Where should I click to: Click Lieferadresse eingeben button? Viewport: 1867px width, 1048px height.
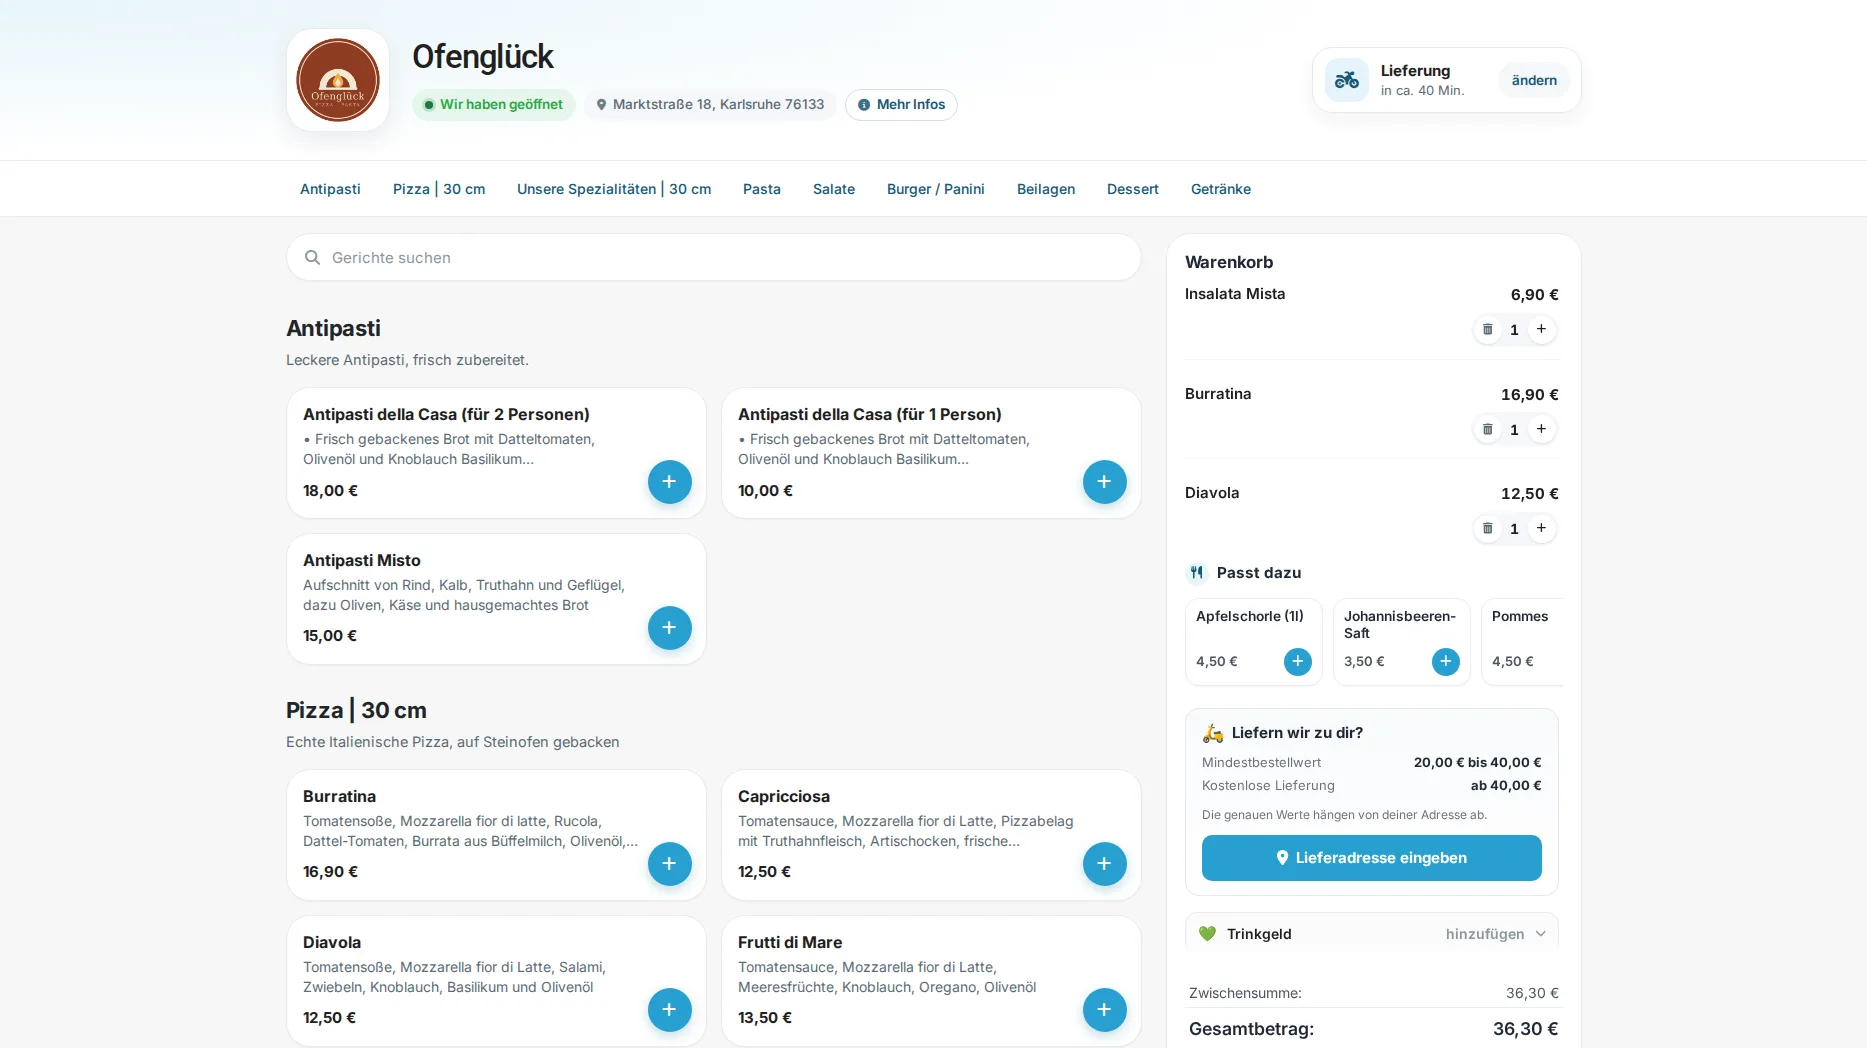tap(1372, 858)
